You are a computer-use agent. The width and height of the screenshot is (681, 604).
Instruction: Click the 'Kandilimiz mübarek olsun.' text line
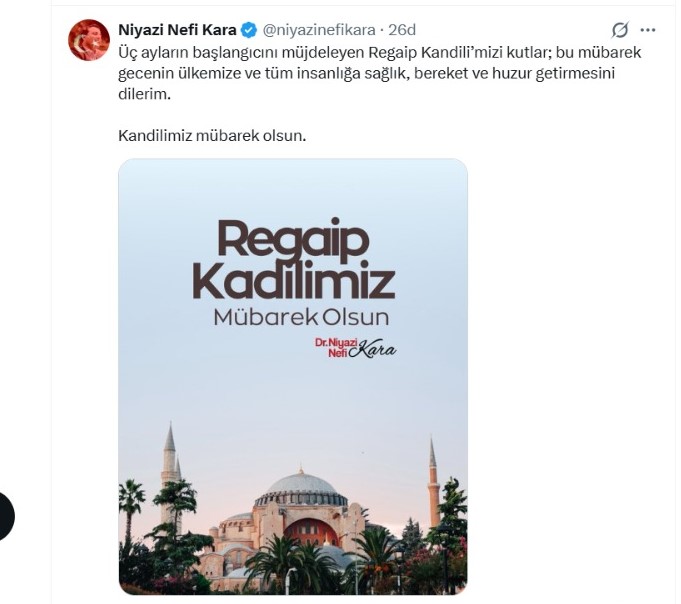(x=212, y=136)
